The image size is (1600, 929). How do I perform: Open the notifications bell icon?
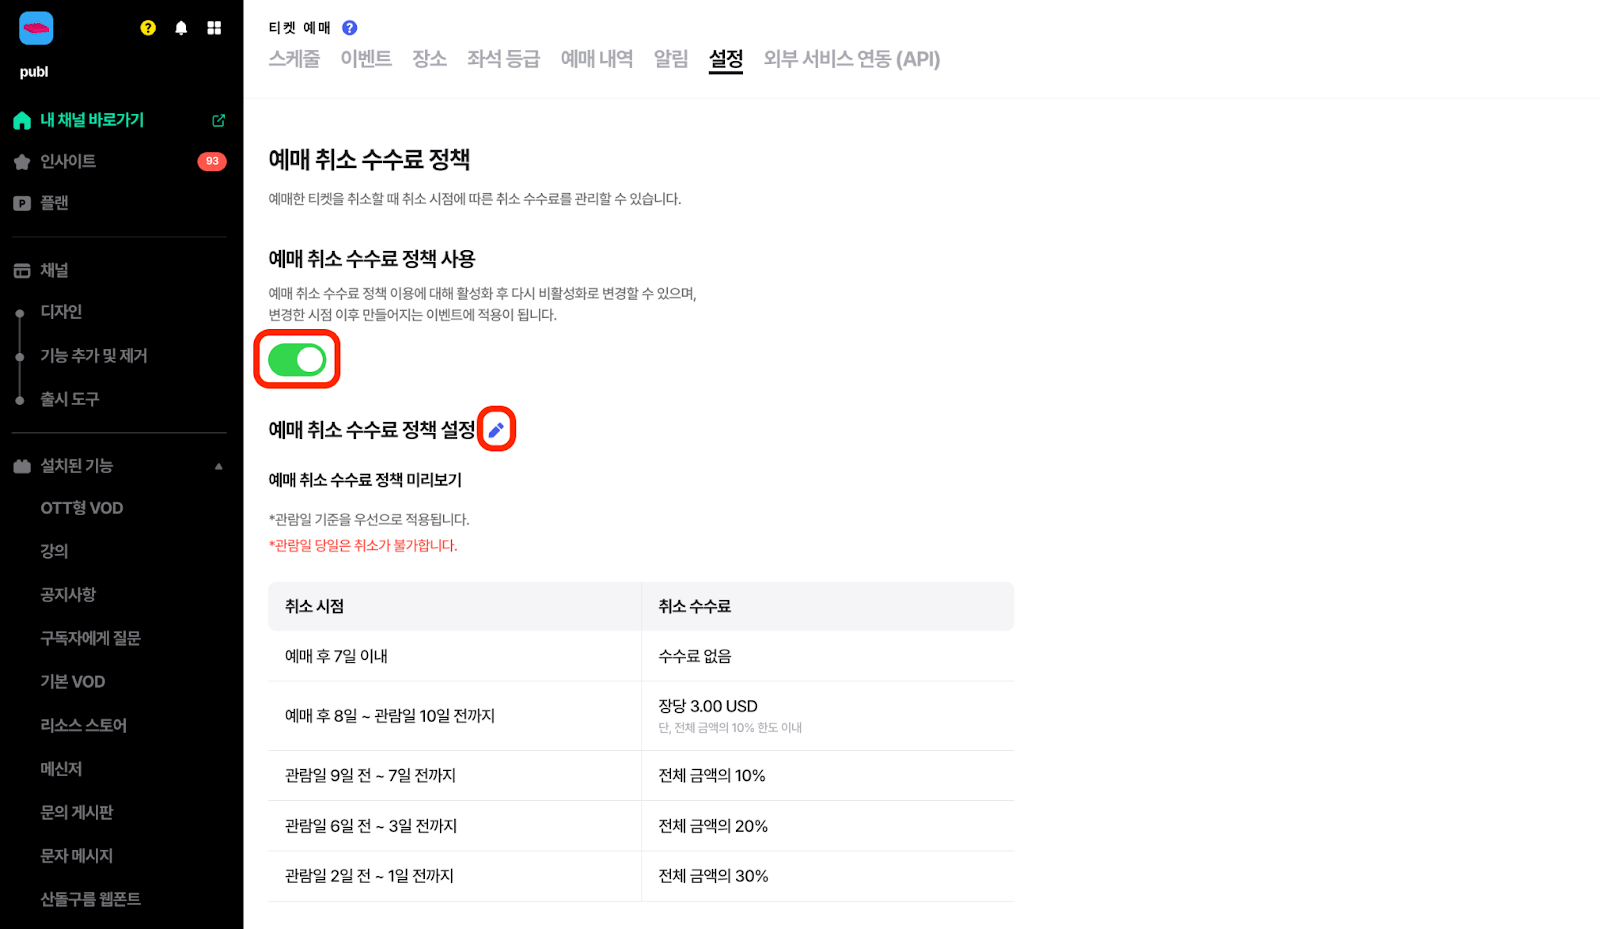click(x=181, y=28)
